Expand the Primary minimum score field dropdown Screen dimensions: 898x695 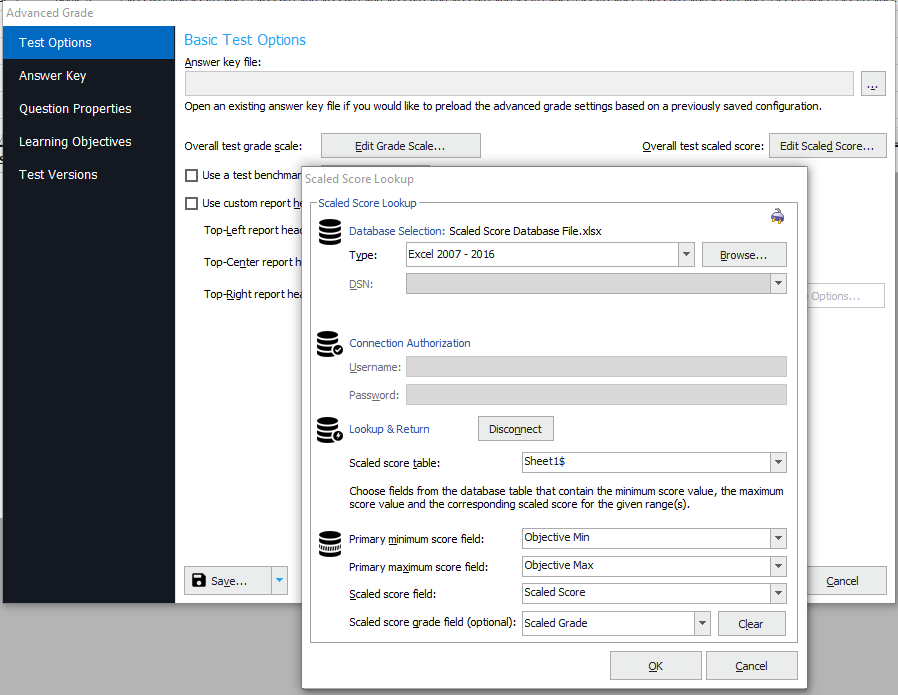[778, 538]
